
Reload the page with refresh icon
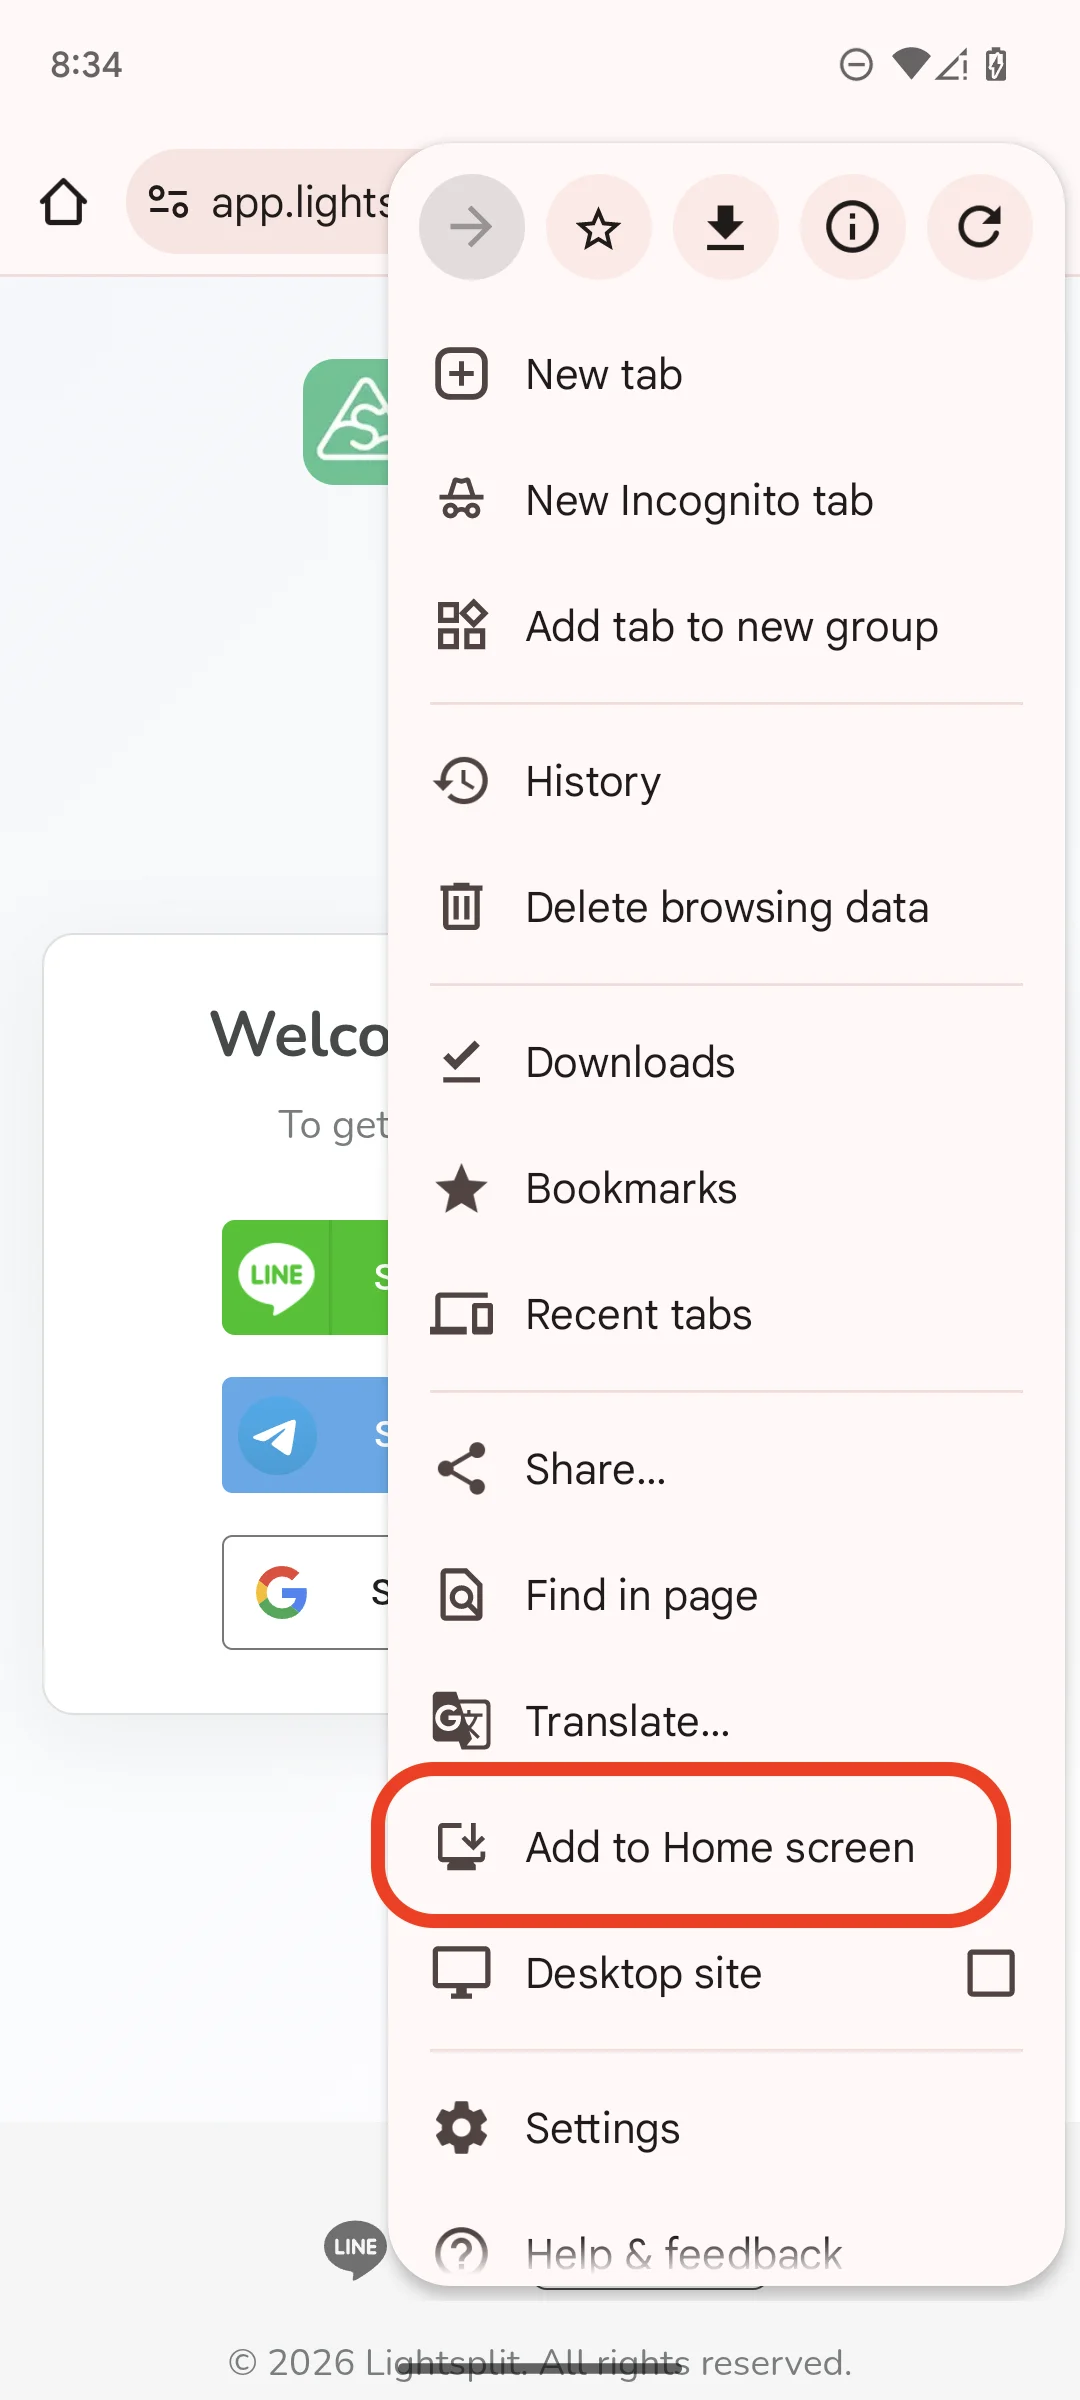979,227
